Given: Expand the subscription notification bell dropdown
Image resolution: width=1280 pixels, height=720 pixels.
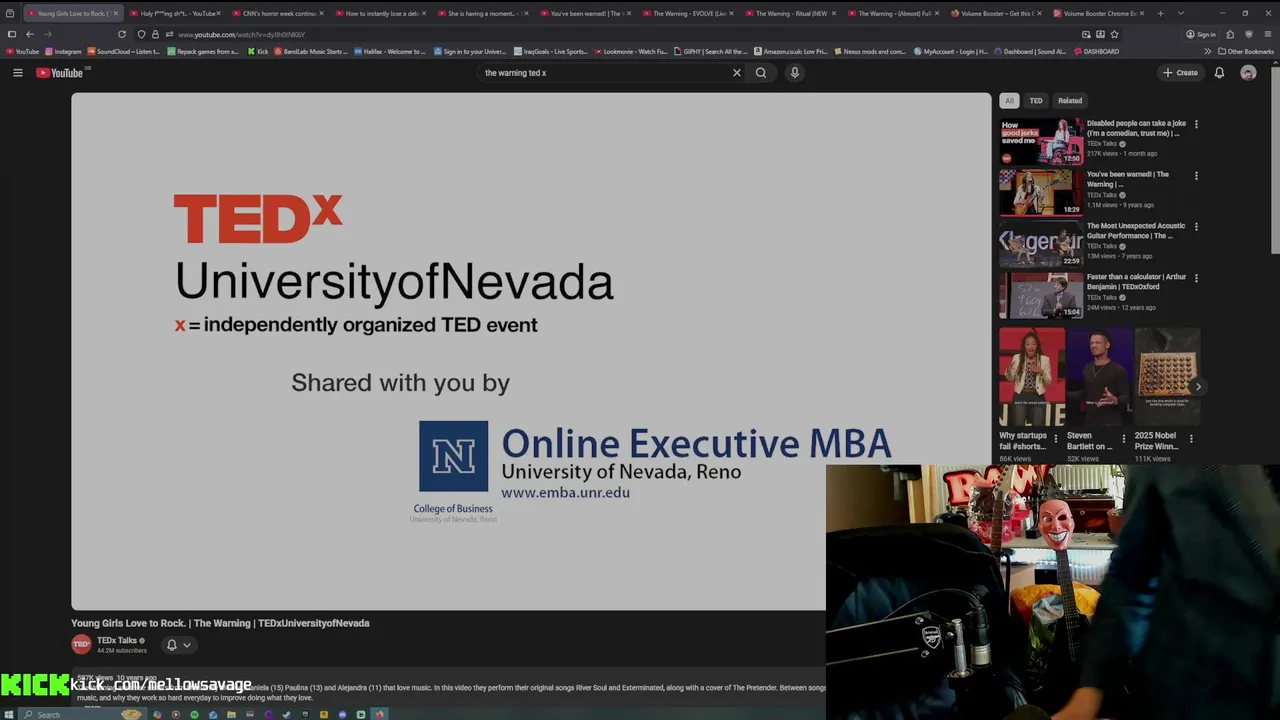Looking at the screenshot, I should [x=178, y=645].
